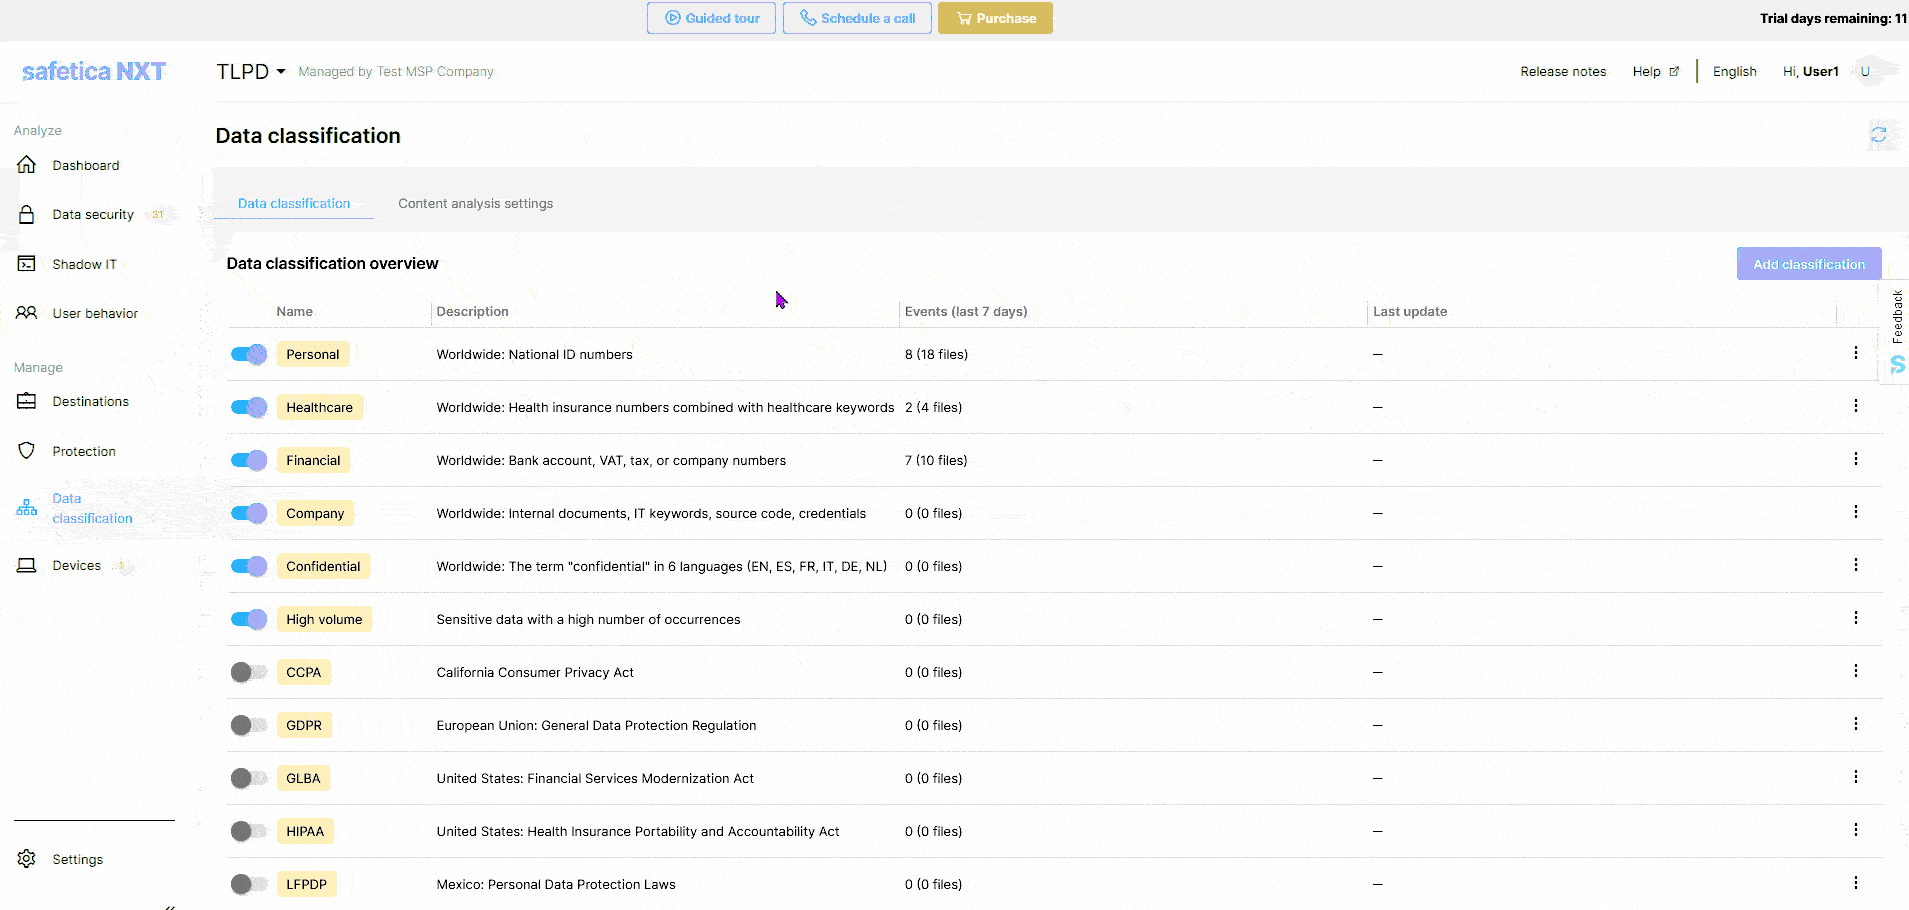
Task: Click the Last update column header
Action: pyautogui.click(x=1410, y=311)
